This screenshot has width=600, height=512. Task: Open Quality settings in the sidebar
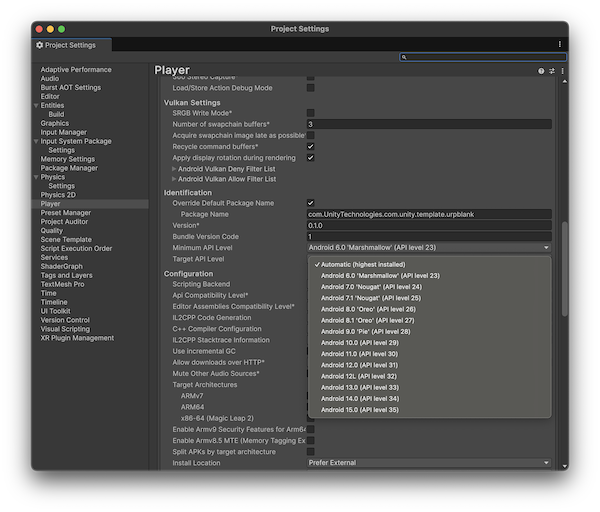click(x=52, y=231)
